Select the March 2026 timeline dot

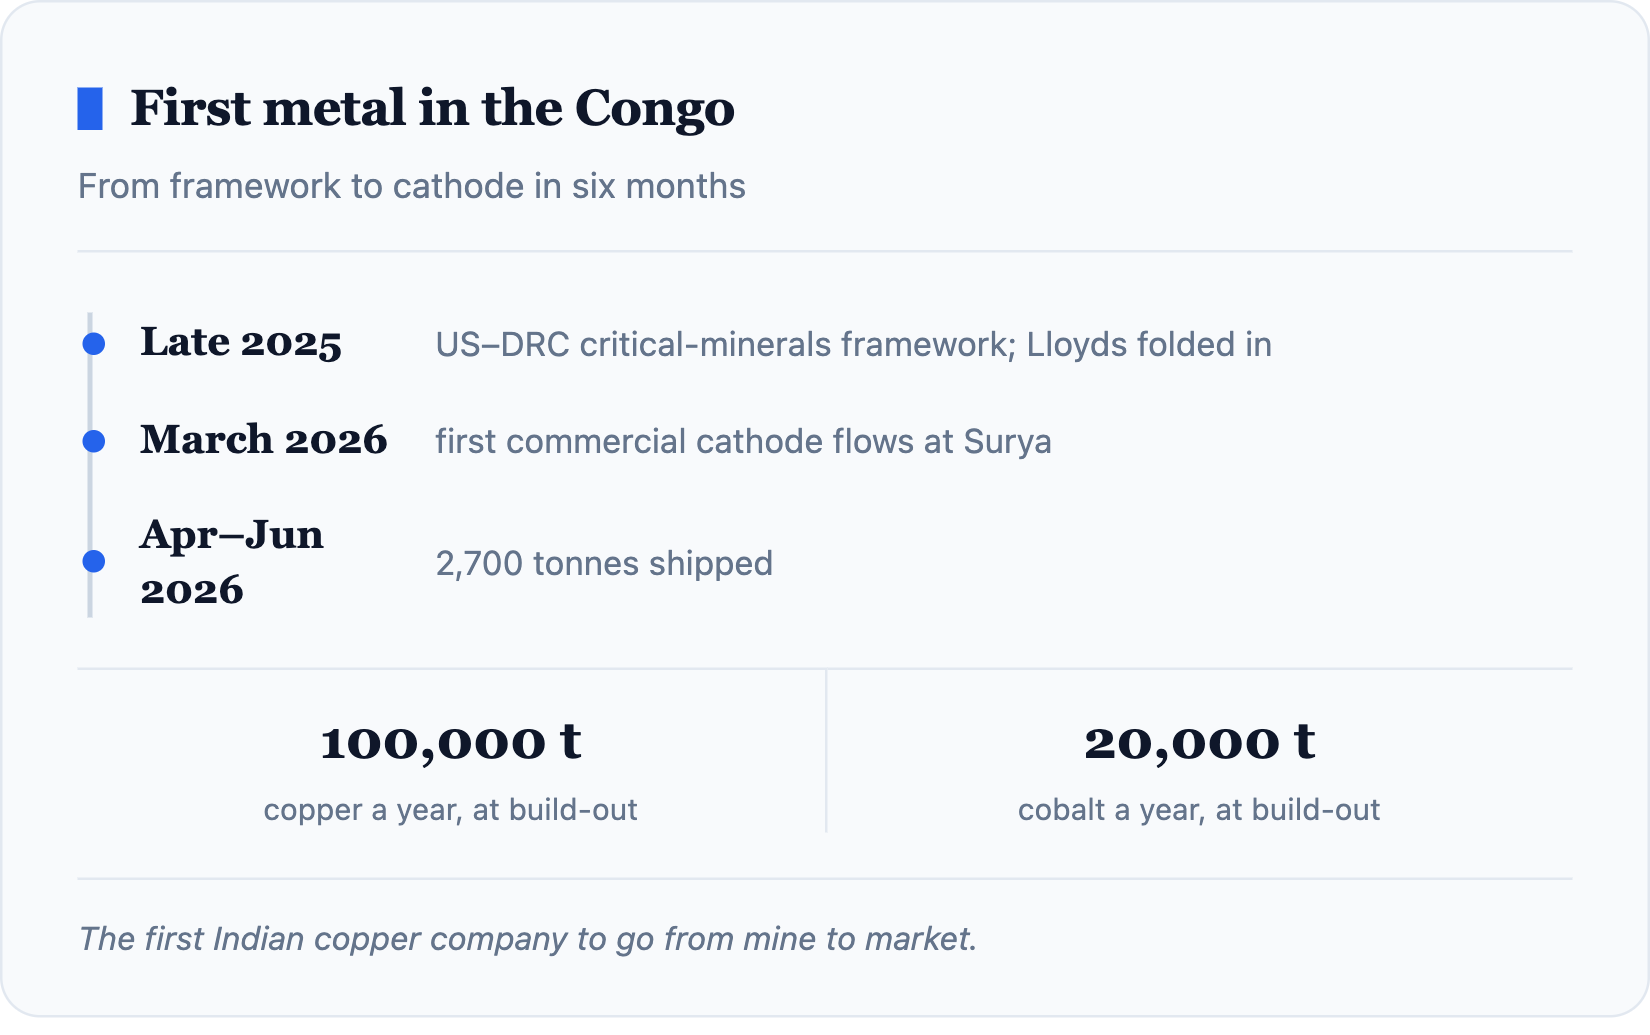(x=94, y=441)
